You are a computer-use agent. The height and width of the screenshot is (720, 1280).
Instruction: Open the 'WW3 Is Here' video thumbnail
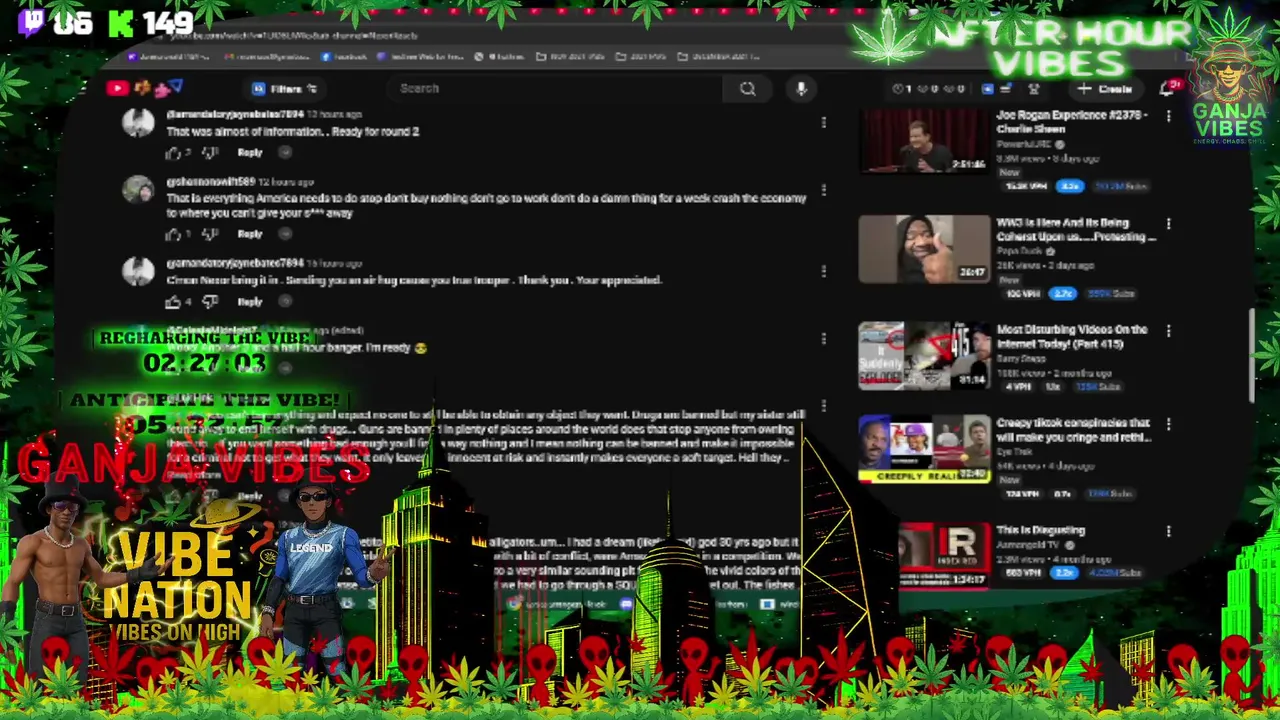(924, 249)
